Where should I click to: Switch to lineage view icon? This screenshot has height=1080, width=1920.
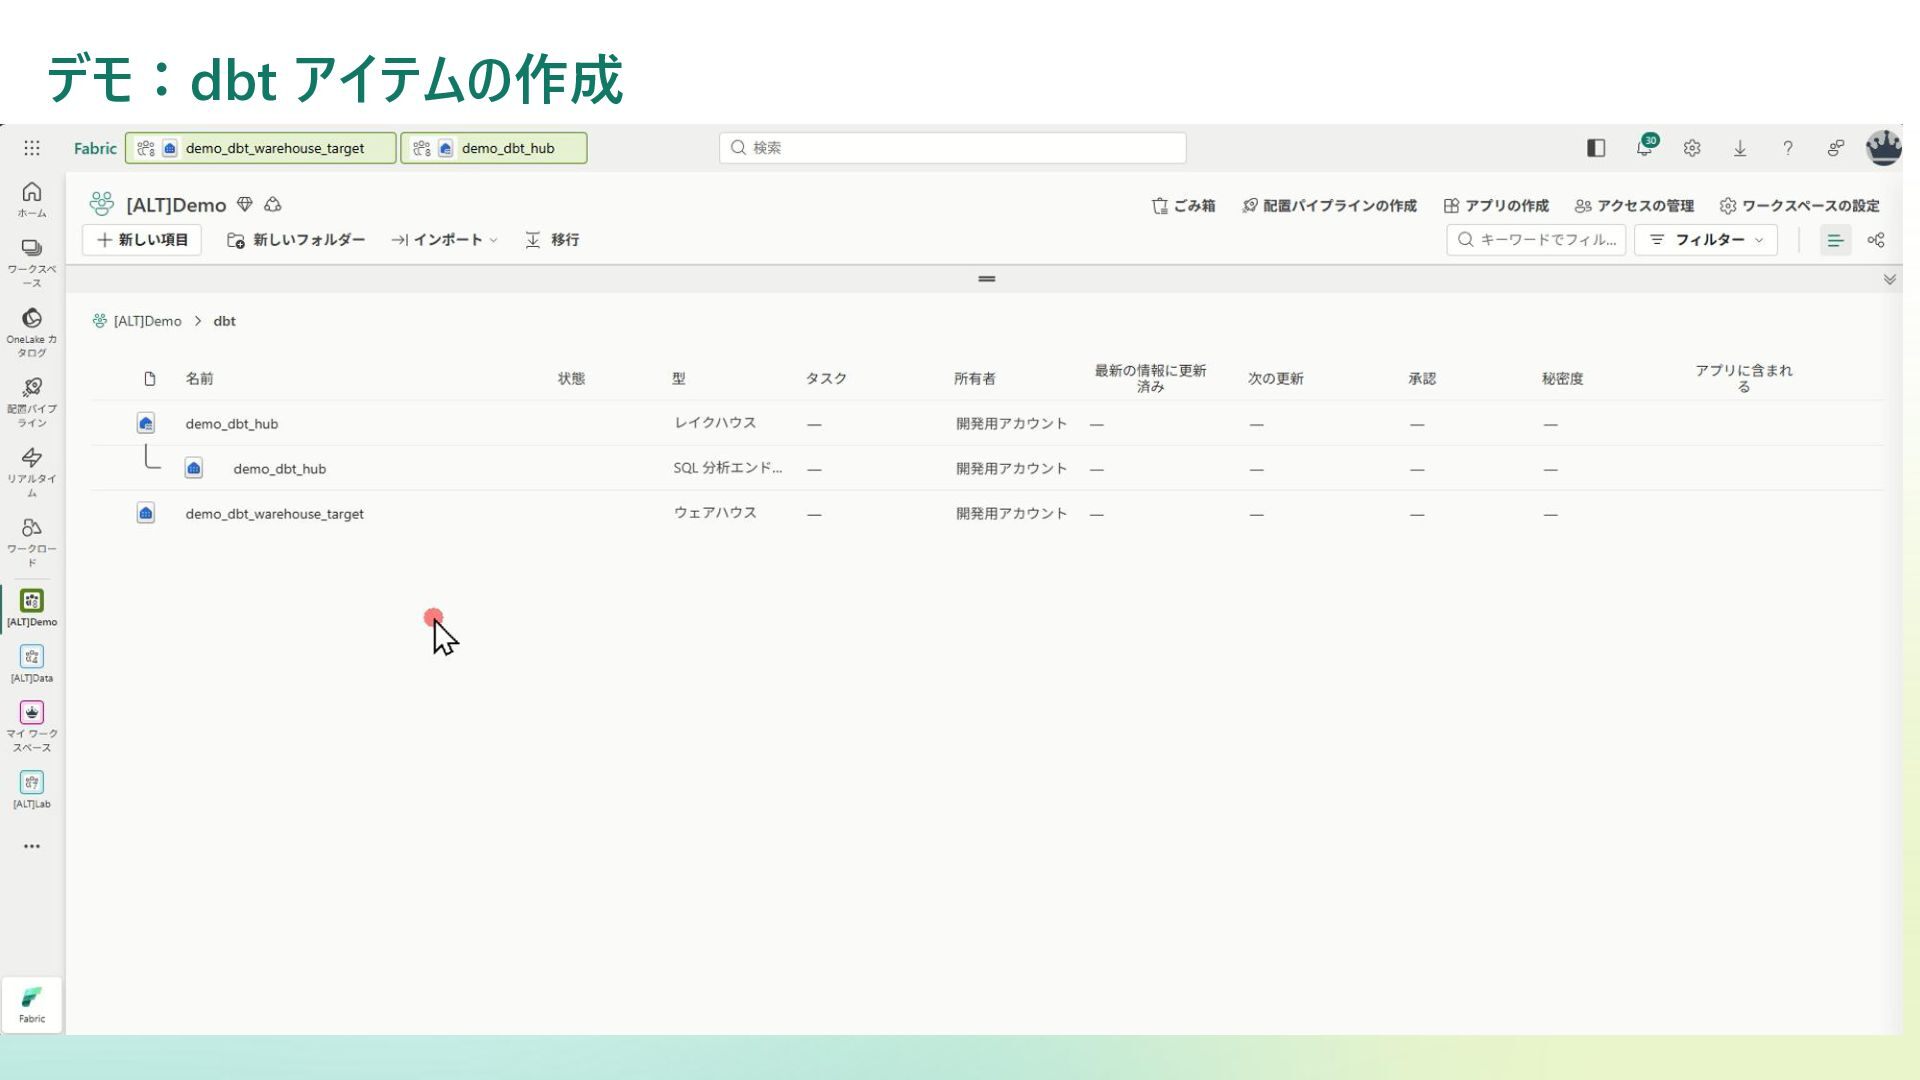[x=1876, y=240]
